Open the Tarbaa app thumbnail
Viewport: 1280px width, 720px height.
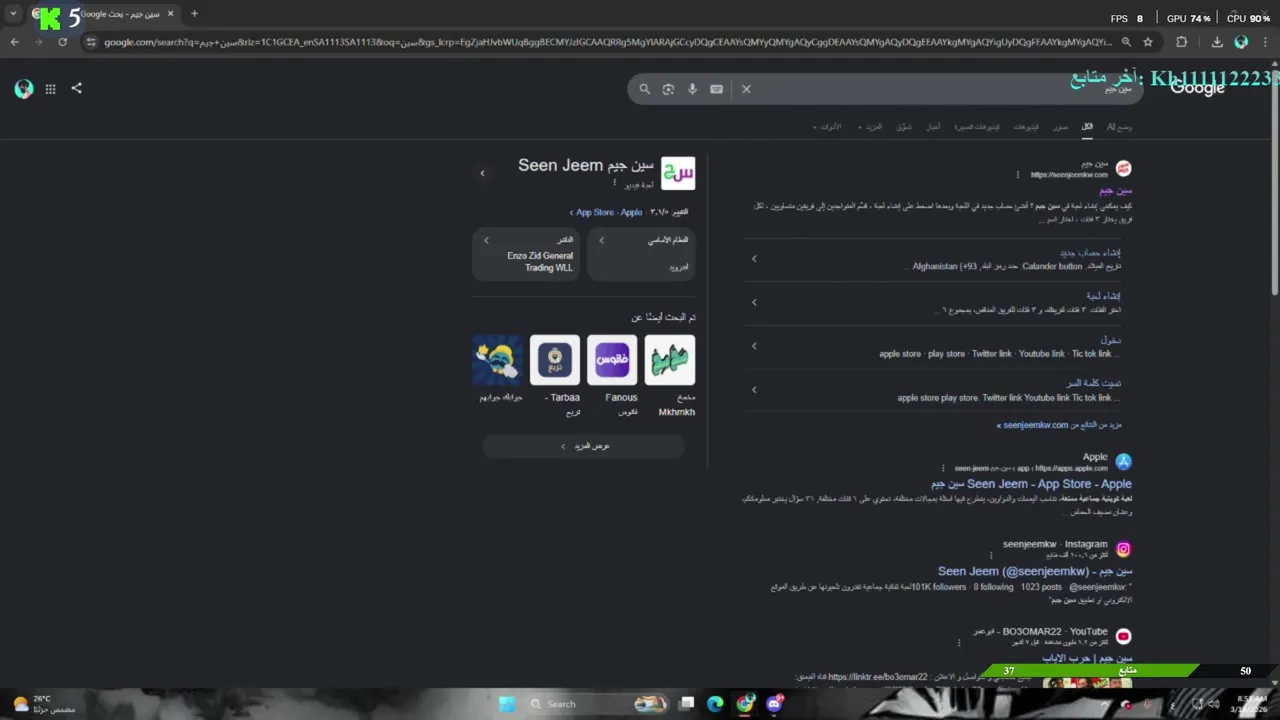pos(555,359)
